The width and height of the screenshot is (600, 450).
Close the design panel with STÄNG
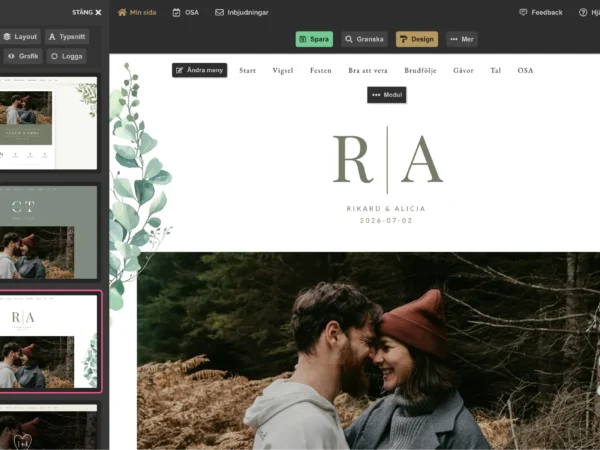pos(87,12)
